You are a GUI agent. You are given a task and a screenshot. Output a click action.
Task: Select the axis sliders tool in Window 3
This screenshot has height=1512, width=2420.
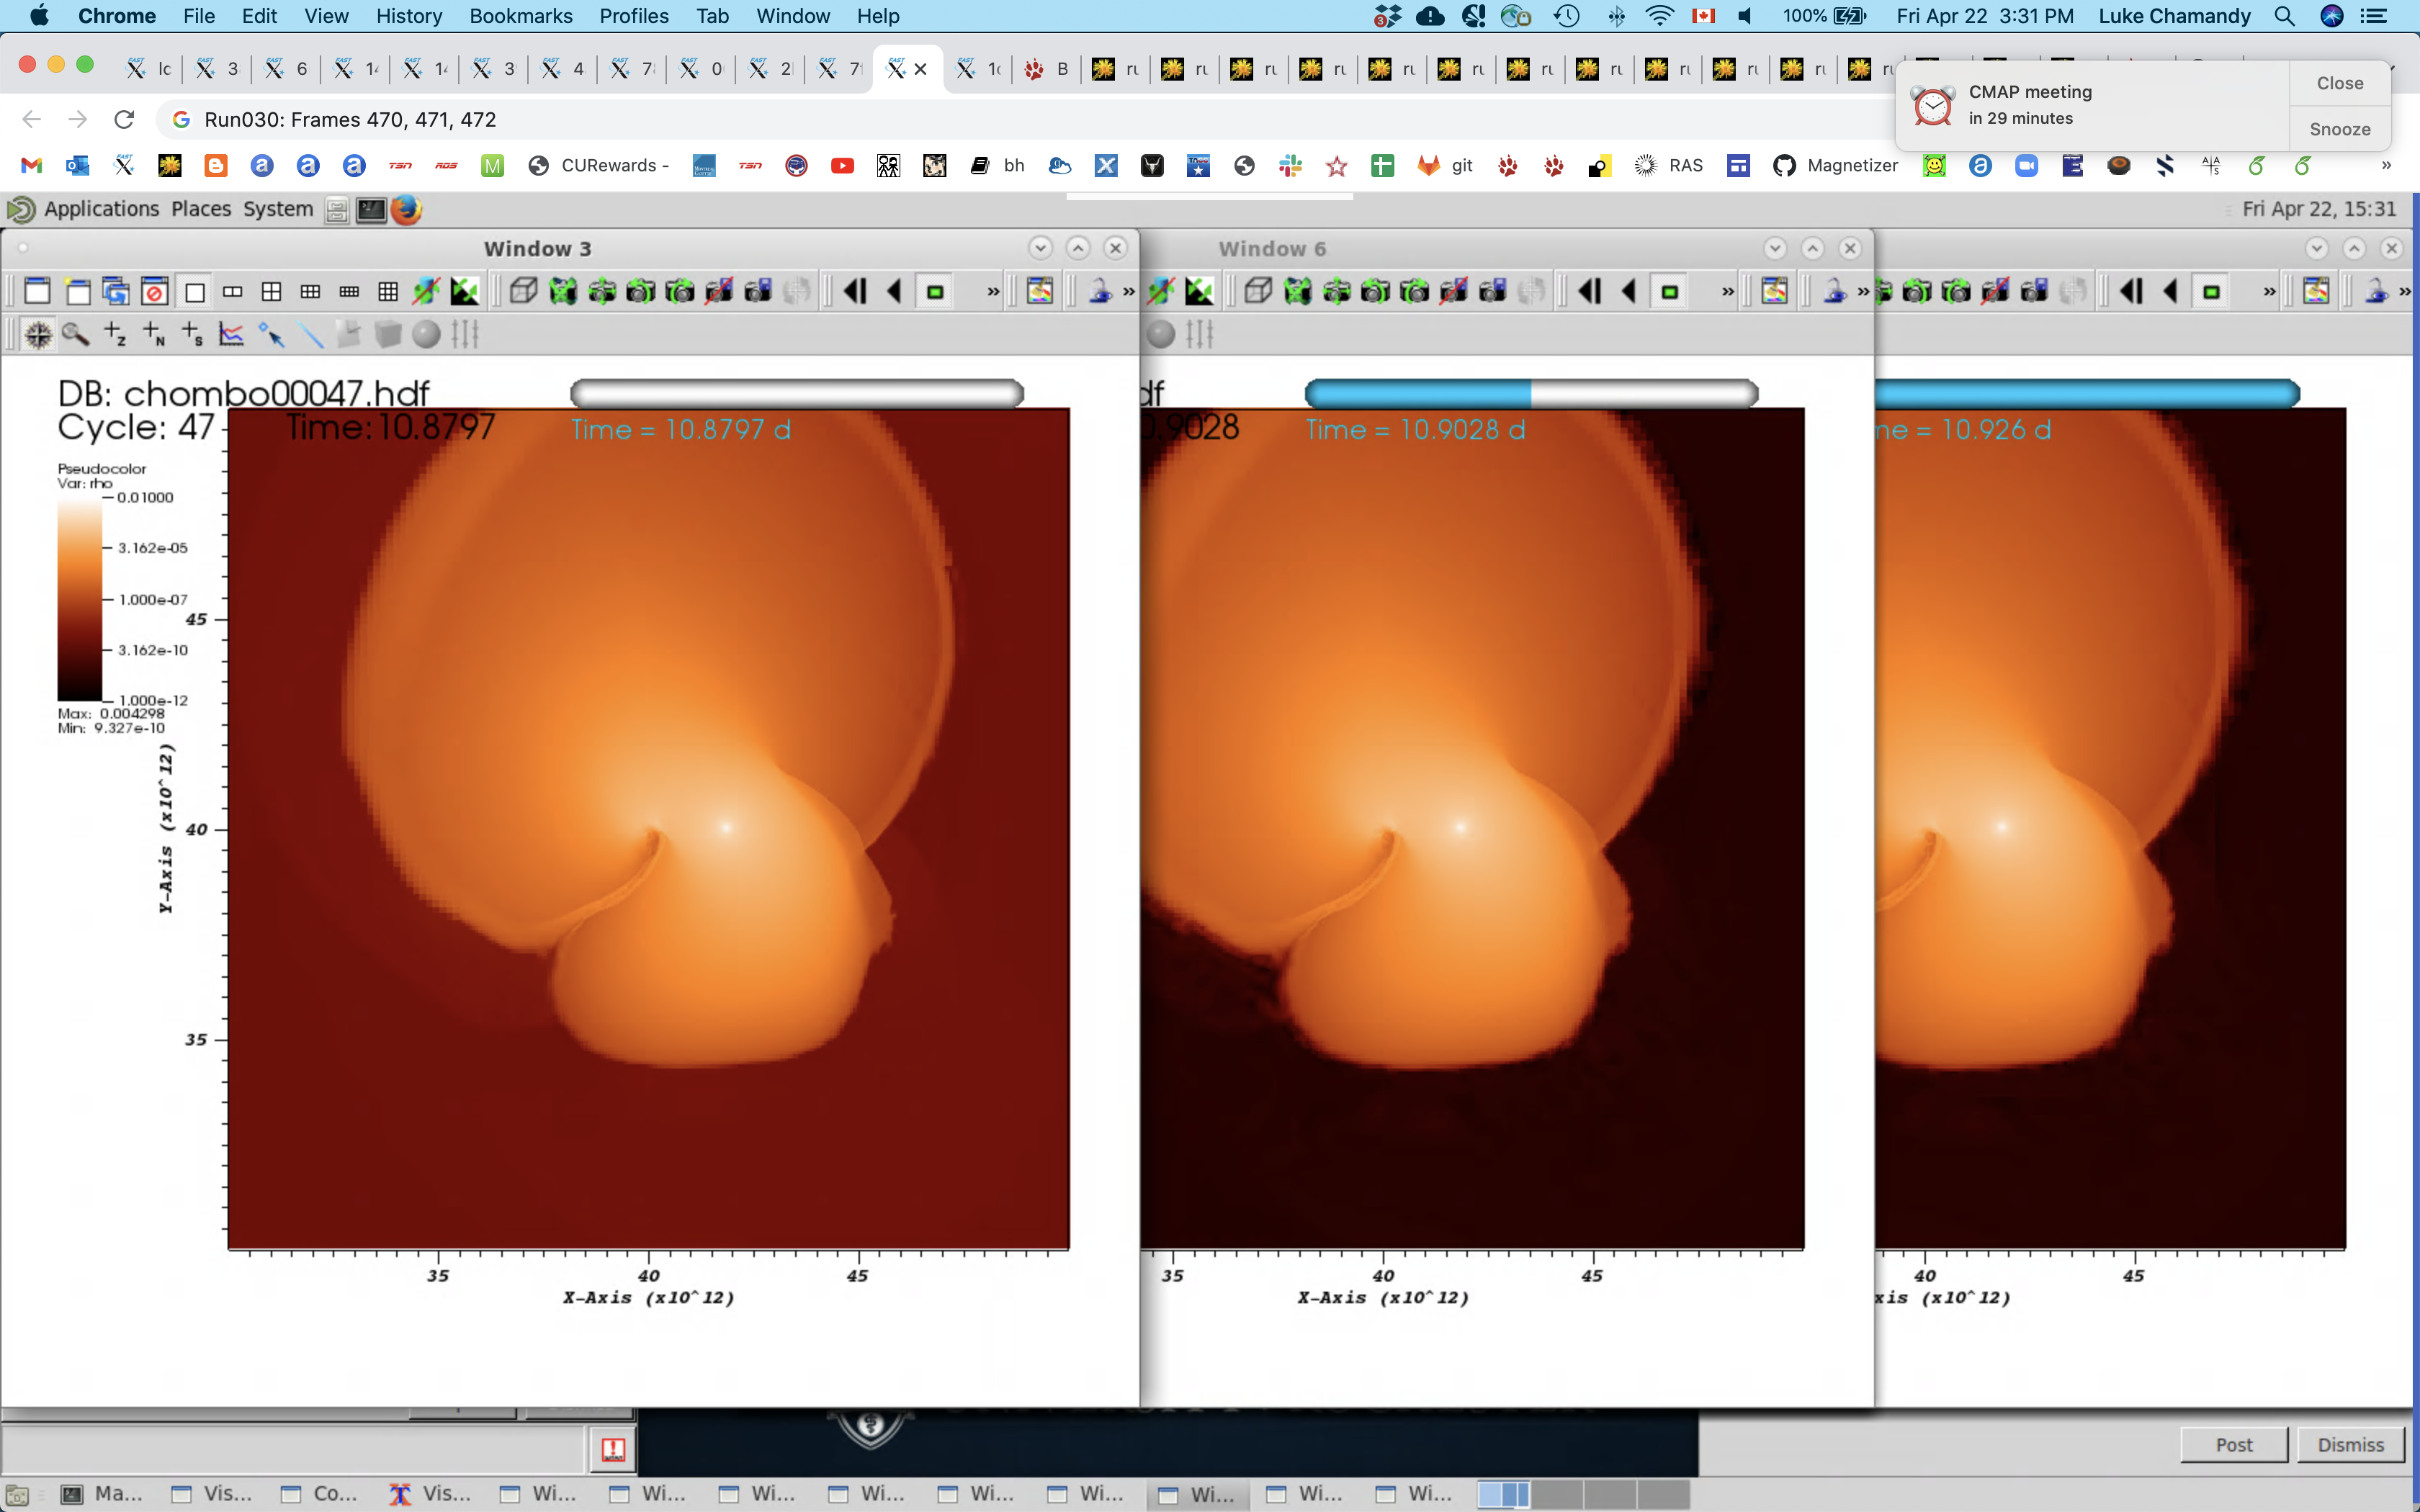(465, 335)
